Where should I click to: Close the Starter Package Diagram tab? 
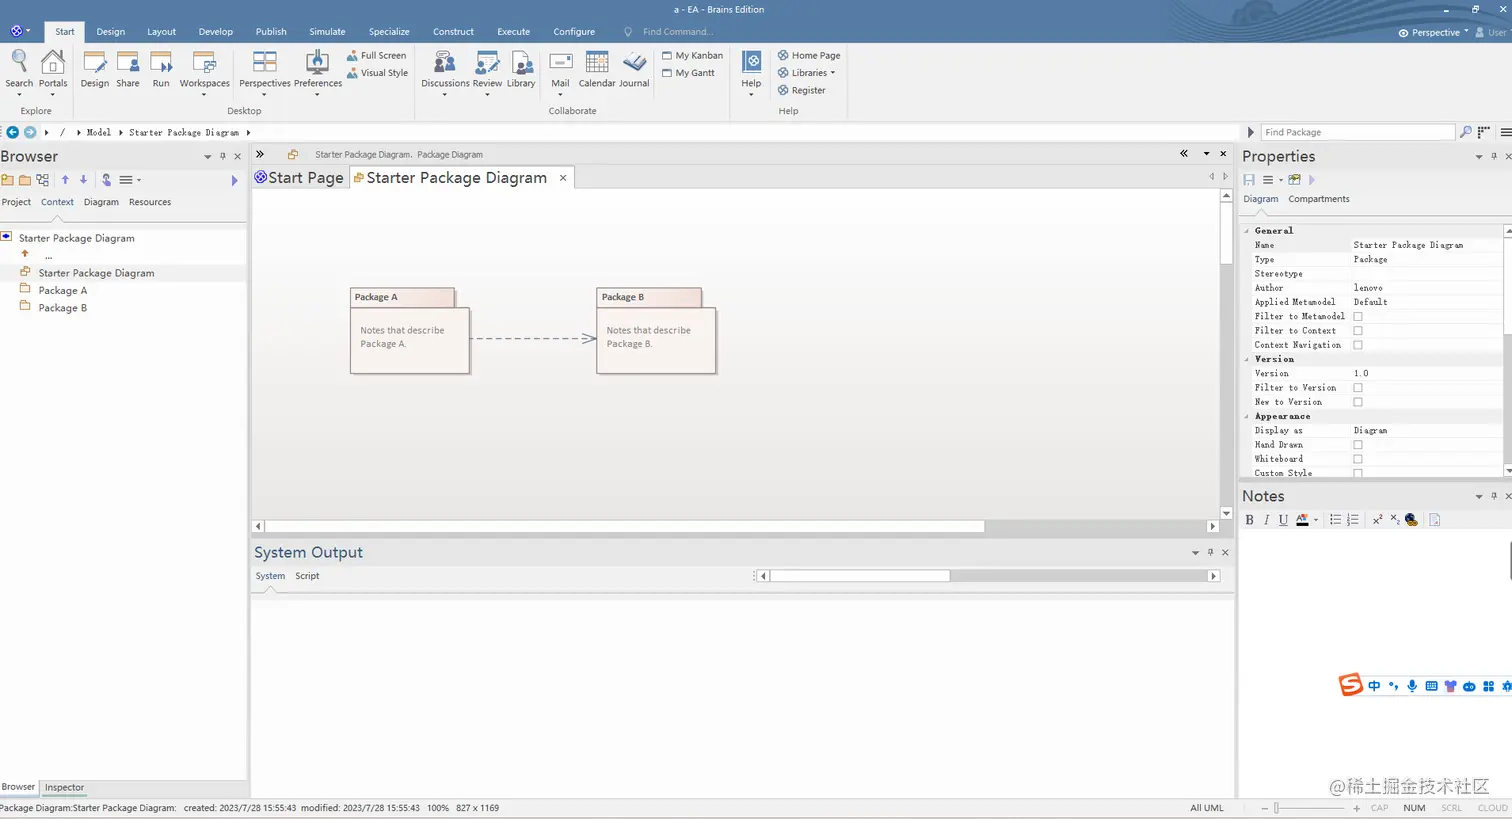pos(563,178)
